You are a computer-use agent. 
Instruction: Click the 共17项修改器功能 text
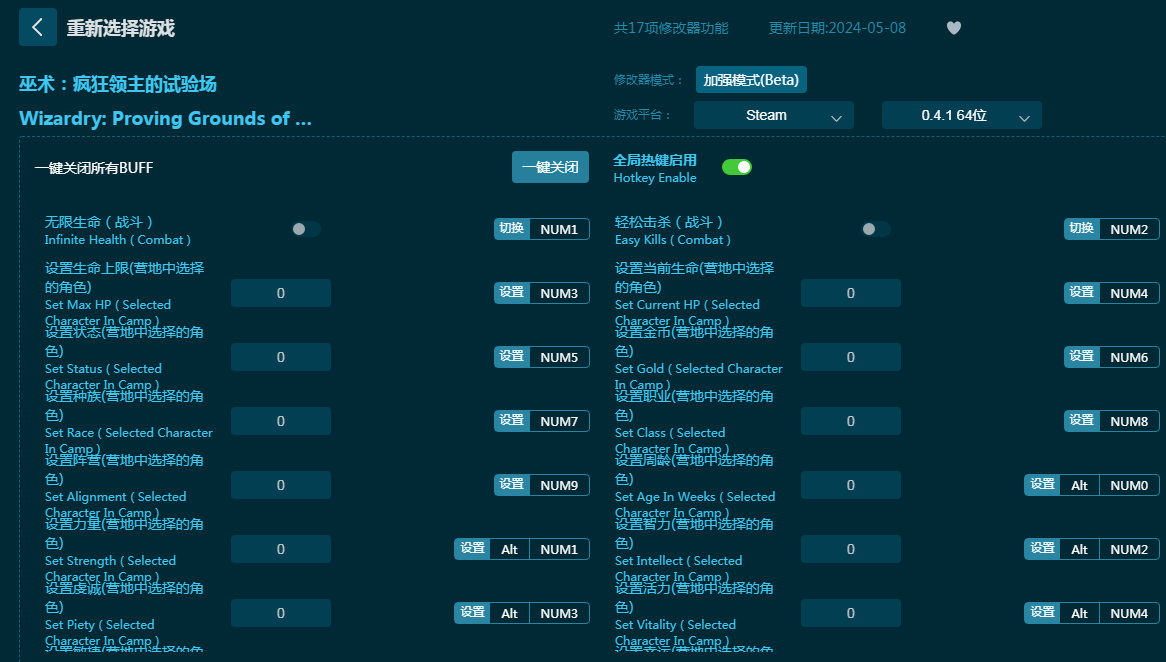671,28
